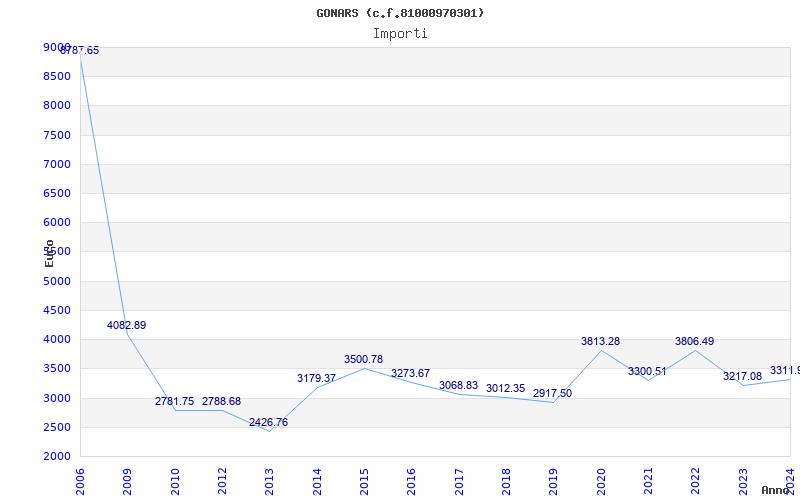Screen dimensions: 800x500
Task: Click the 2019 x-axis year label
Action: (x=554, y=482)
